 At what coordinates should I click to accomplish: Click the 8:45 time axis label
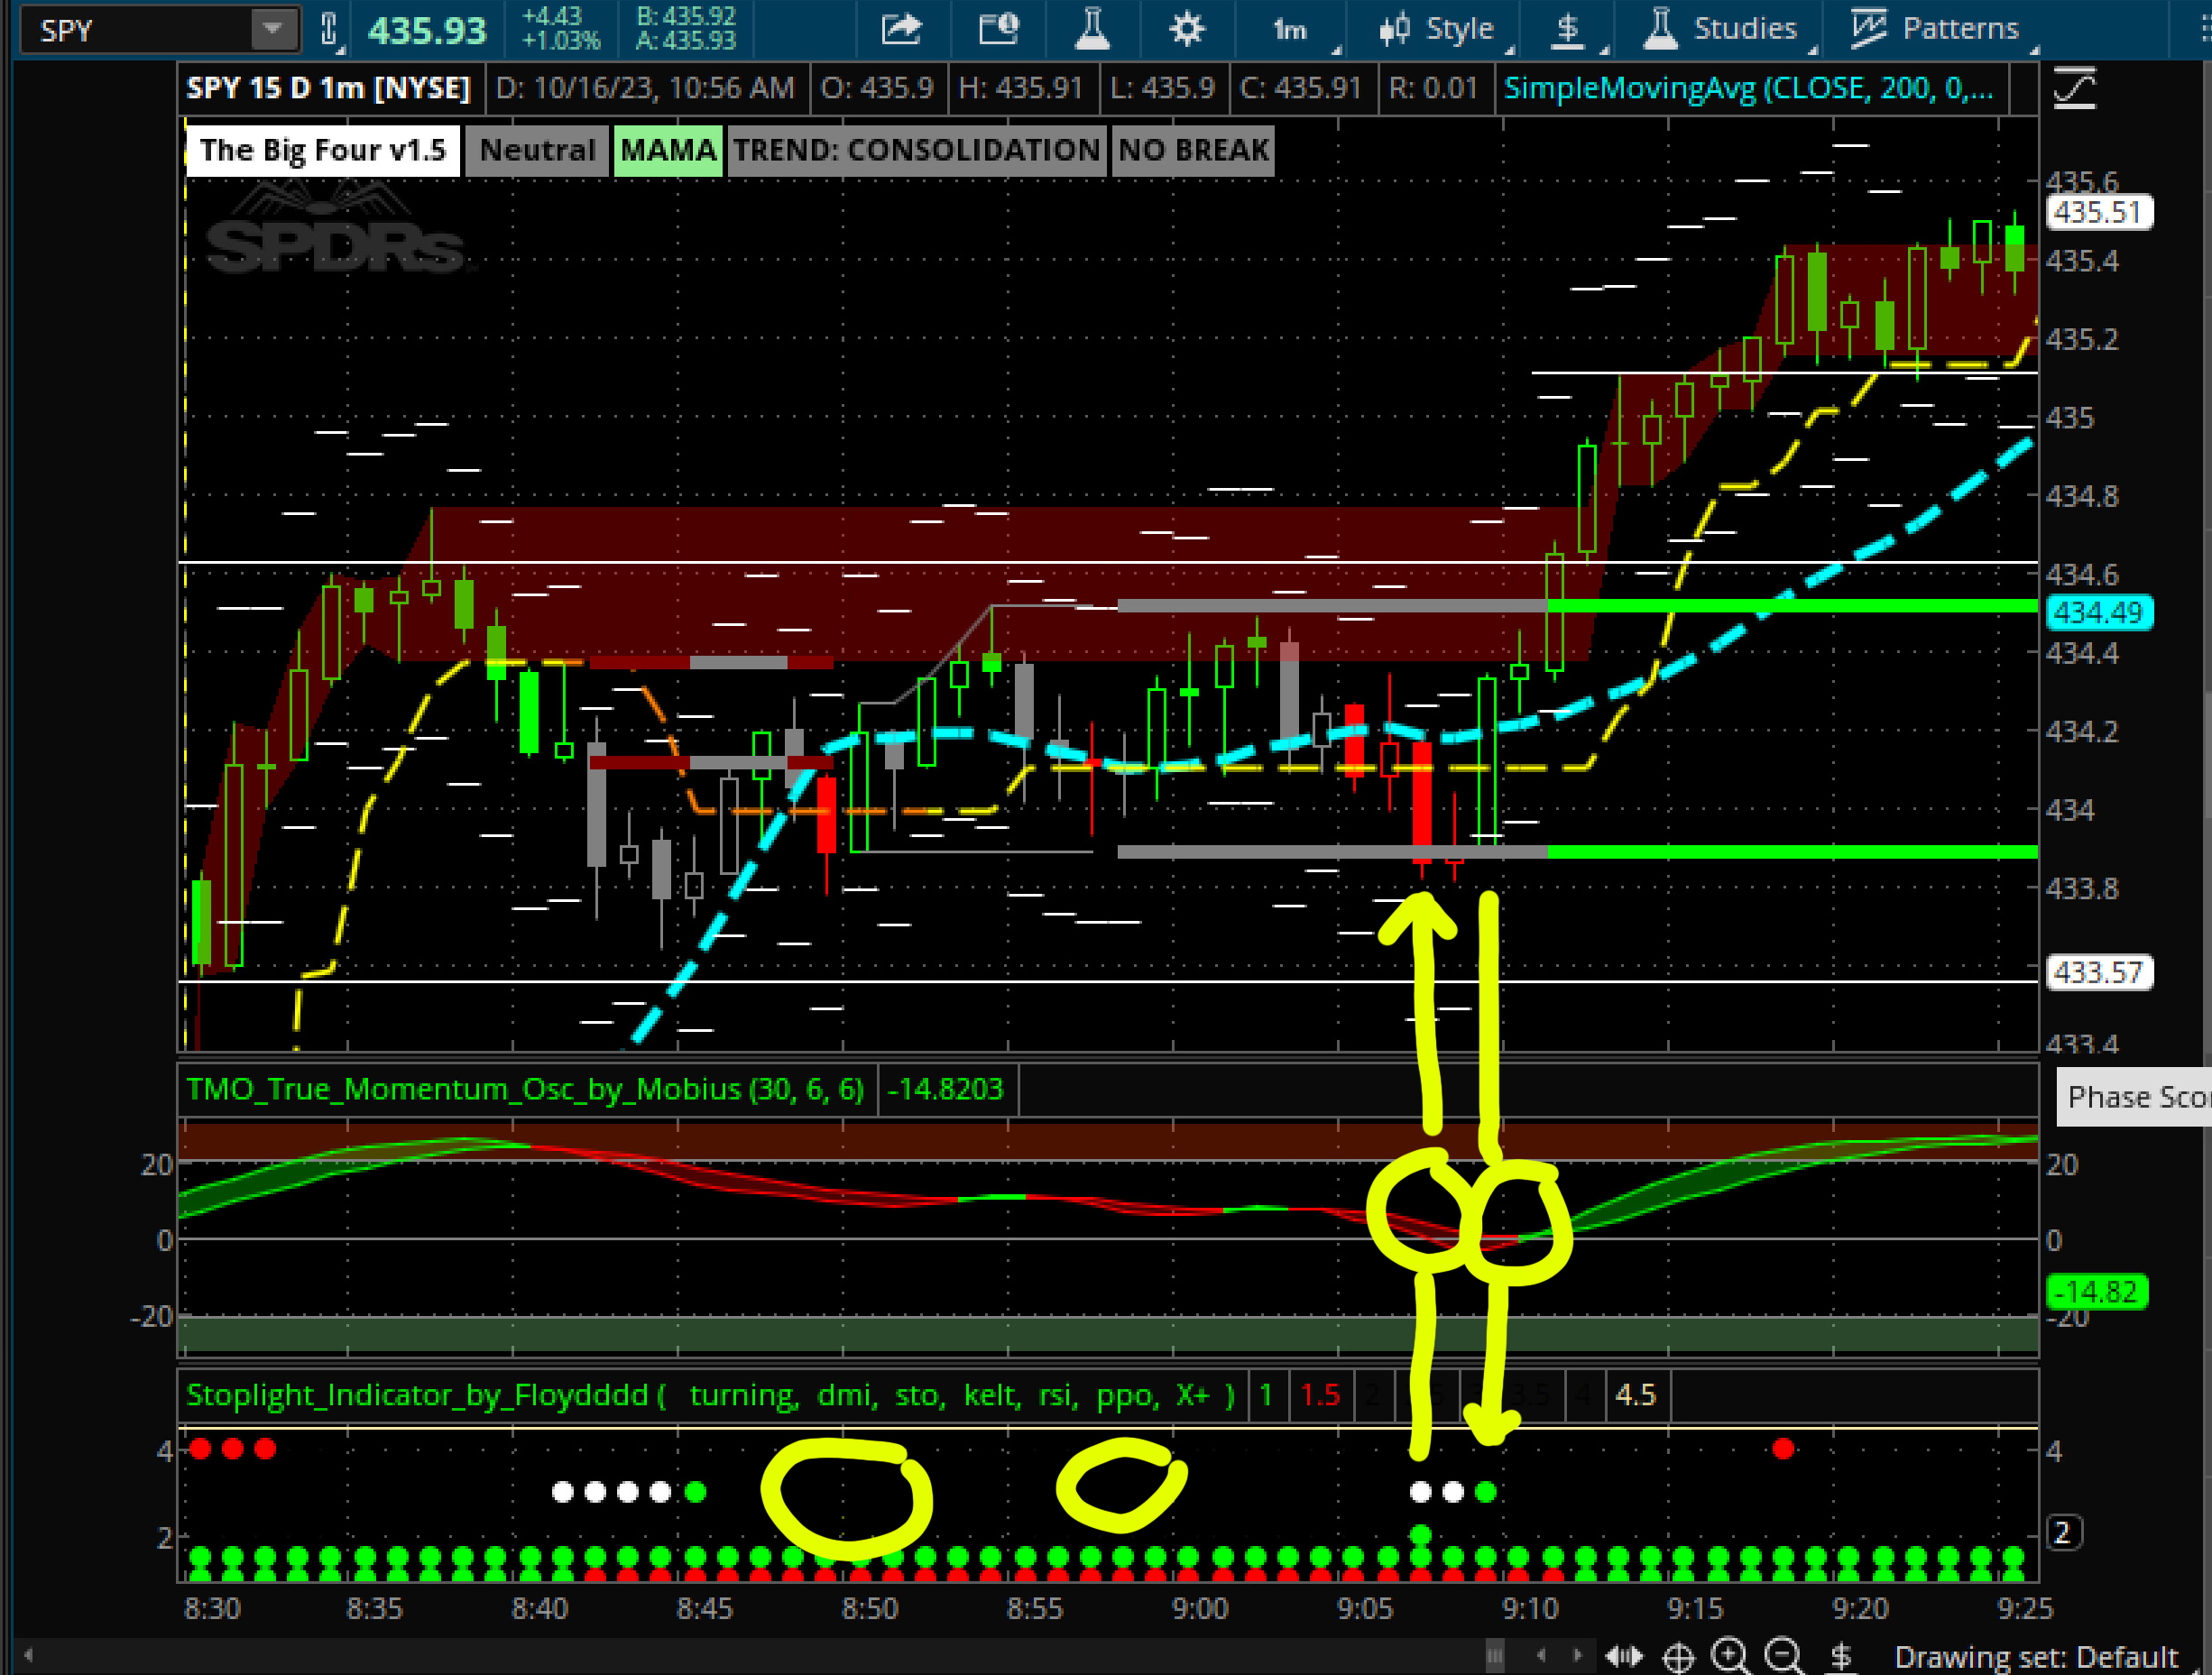pyautogui.click(x=705, y=1608)
